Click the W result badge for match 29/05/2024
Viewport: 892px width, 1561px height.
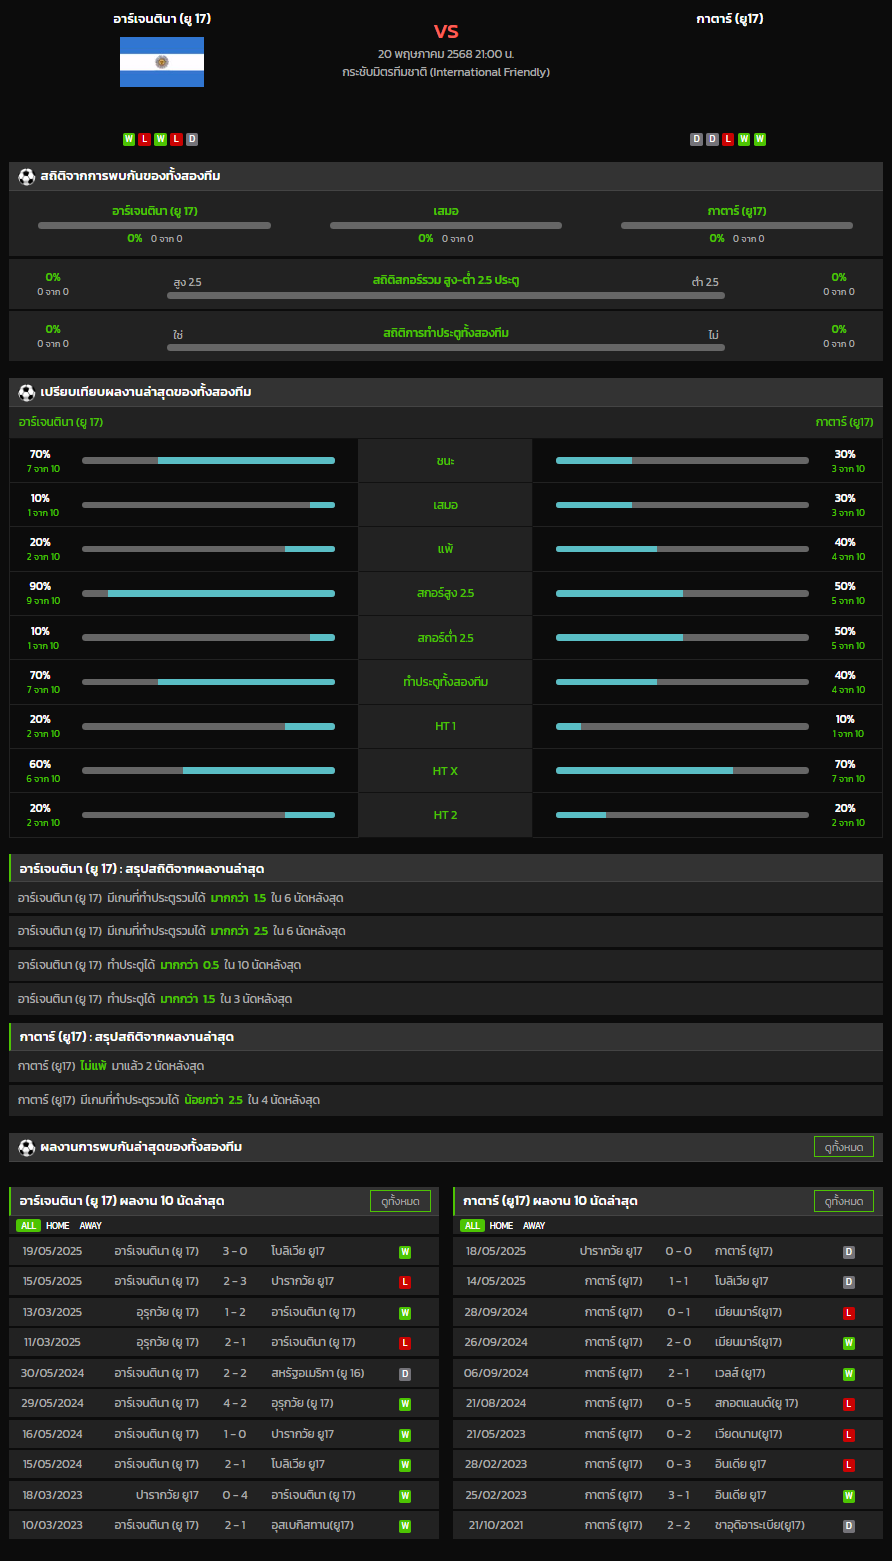coord(405,1404)
